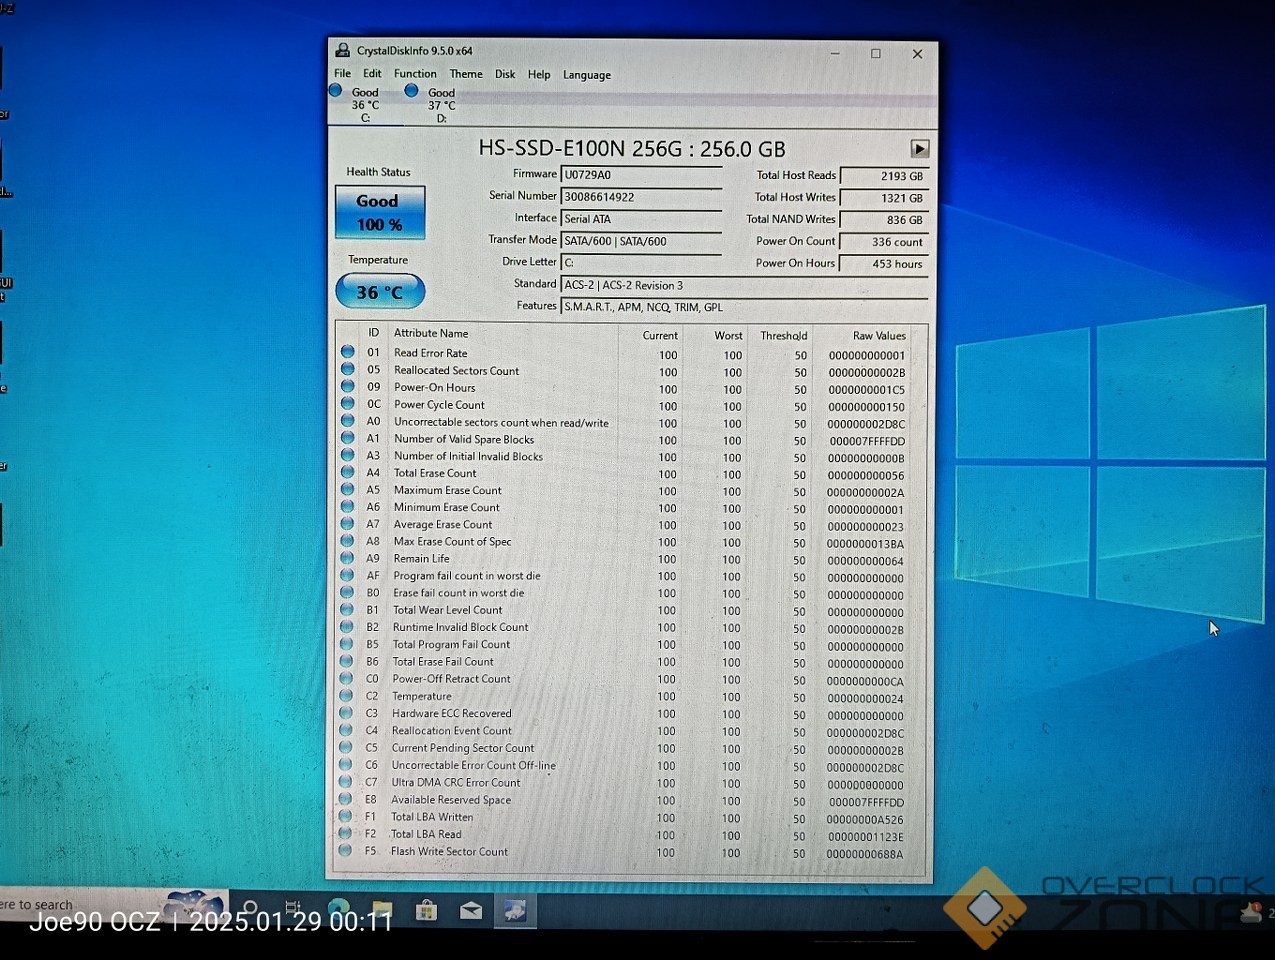Screen dimensions: 1275x960
Task: Click the Good 100 % health status button
Action: coord(380,212)
